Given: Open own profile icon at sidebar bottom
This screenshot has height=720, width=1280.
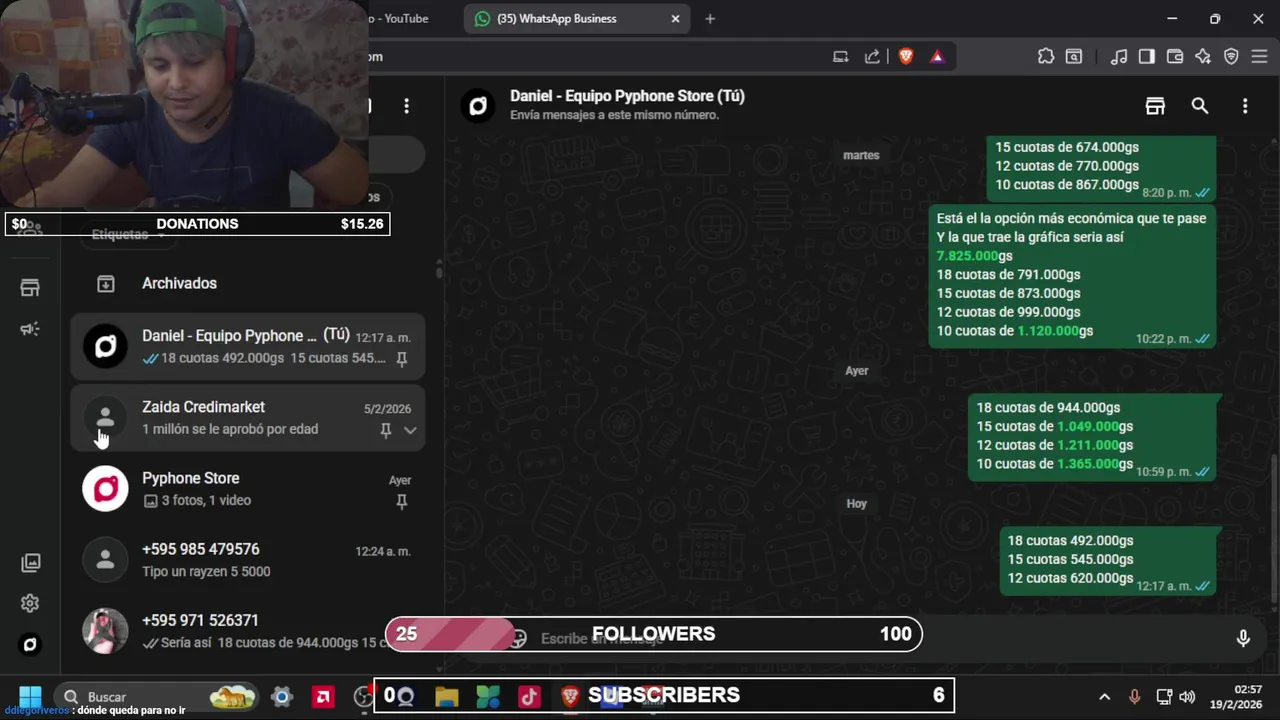Looking at the screenshot, I should [30, 644].
